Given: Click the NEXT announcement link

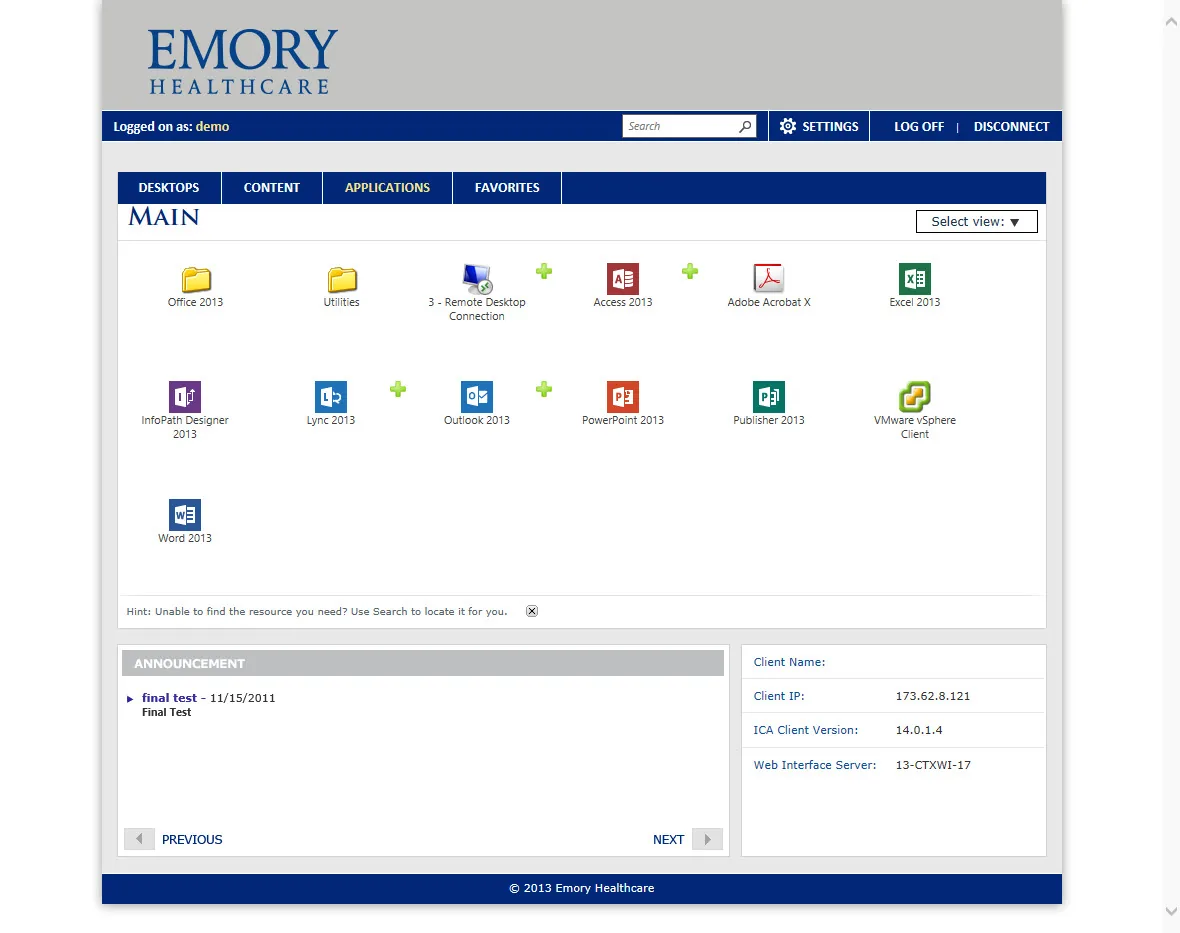Looking at the screenshot, I should tap(668, 839).
